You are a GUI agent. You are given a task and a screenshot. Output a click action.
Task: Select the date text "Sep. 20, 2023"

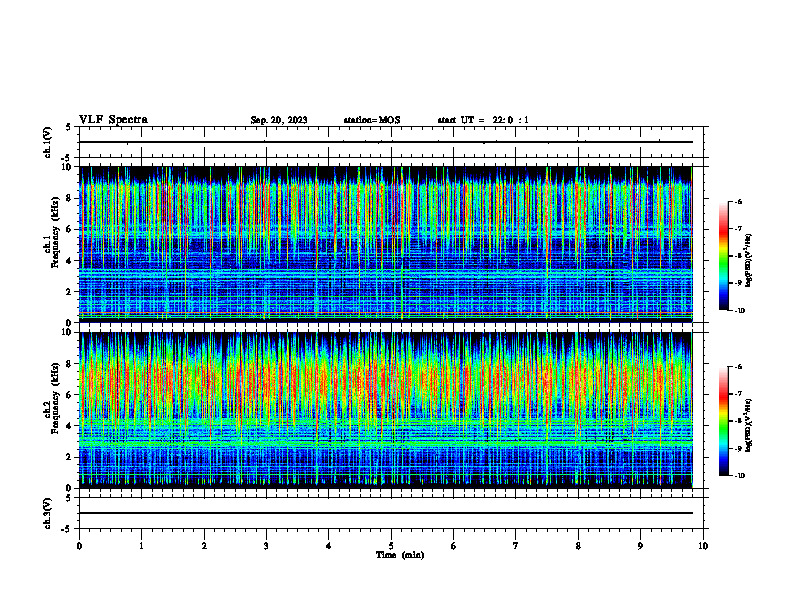279,120
